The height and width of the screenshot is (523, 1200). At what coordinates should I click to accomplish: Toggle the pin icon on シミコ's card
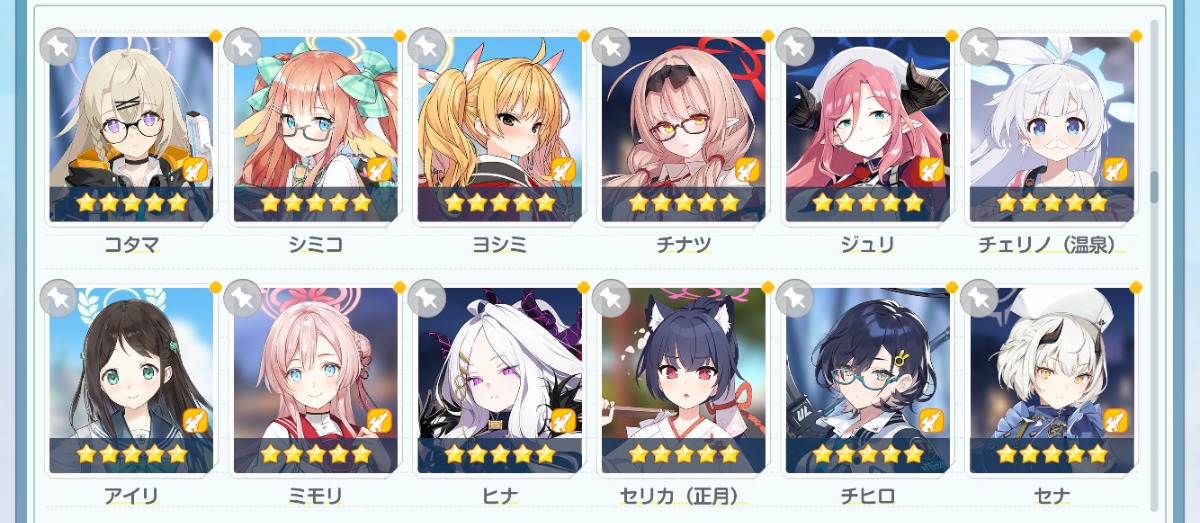pyautogui.click(x=244, y=46)
